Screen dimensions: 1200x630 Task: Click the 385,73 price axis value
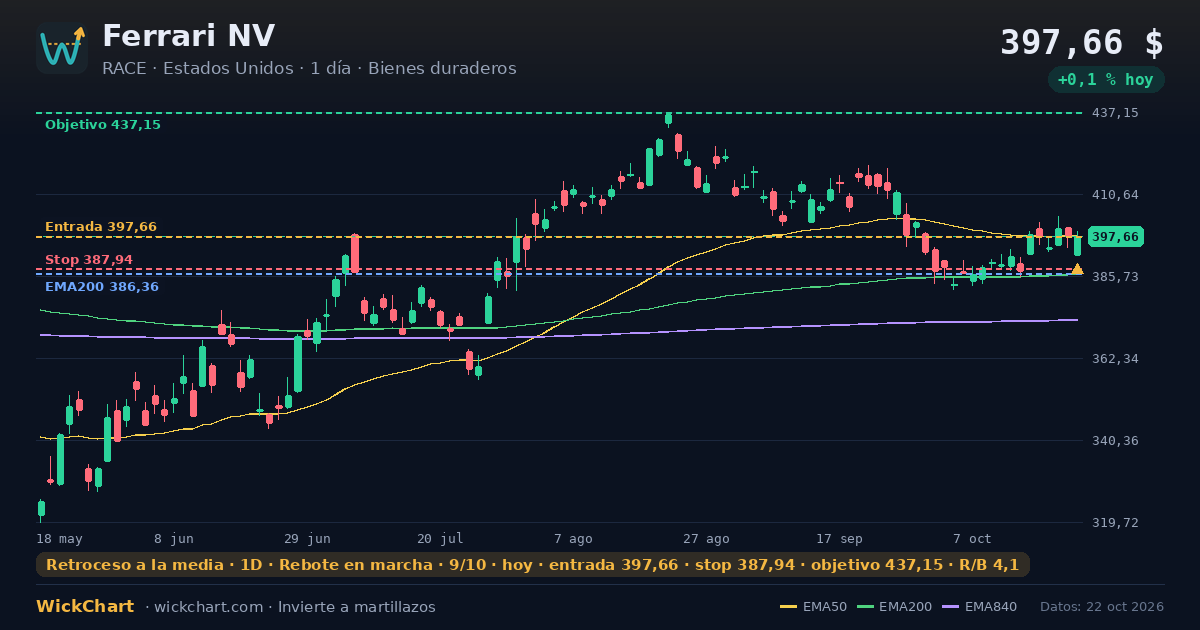click(1115, 276)
